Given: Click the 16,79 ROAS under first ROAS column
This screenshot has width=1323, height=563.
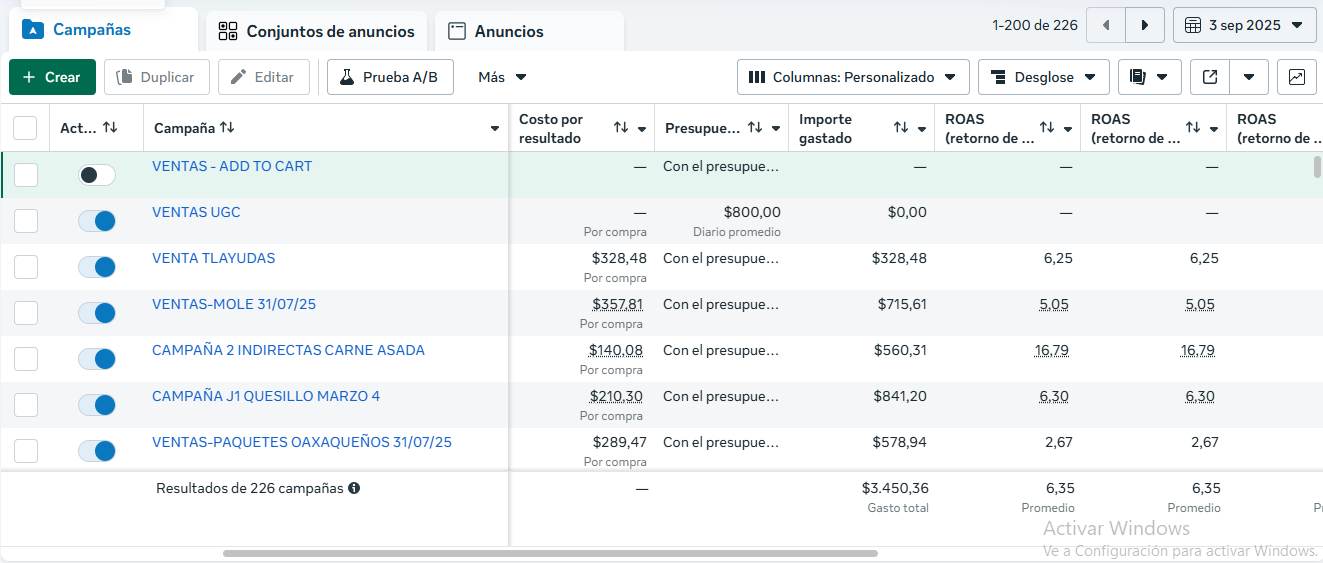Looking at the screenshot, I should coord(1054,350).
